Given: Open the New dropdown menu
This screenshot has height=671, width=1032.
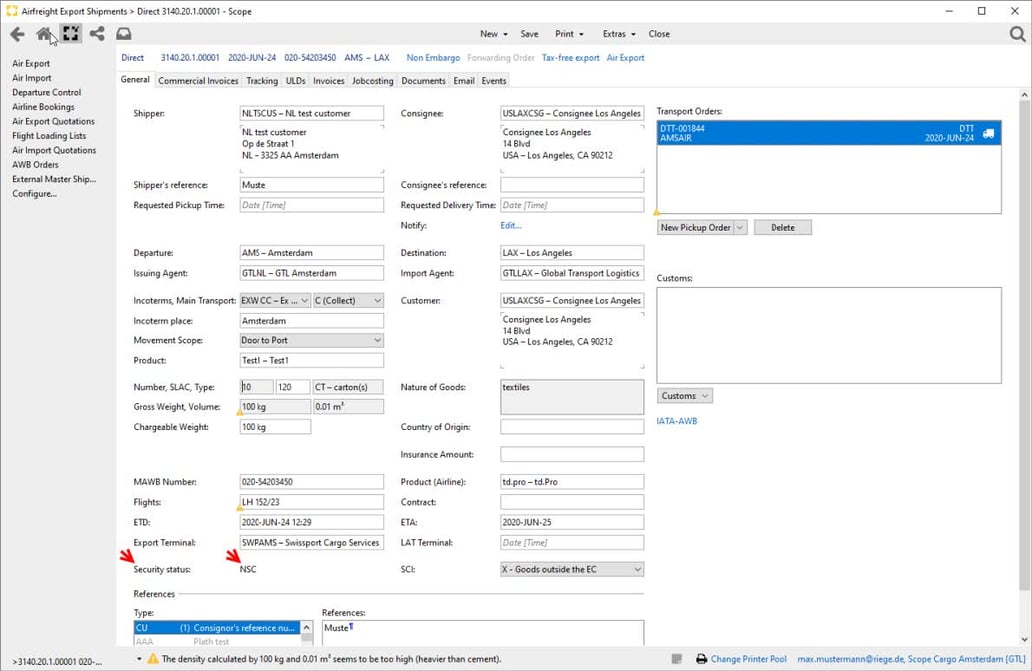Looking at the screenshot, I should point(493,34).
